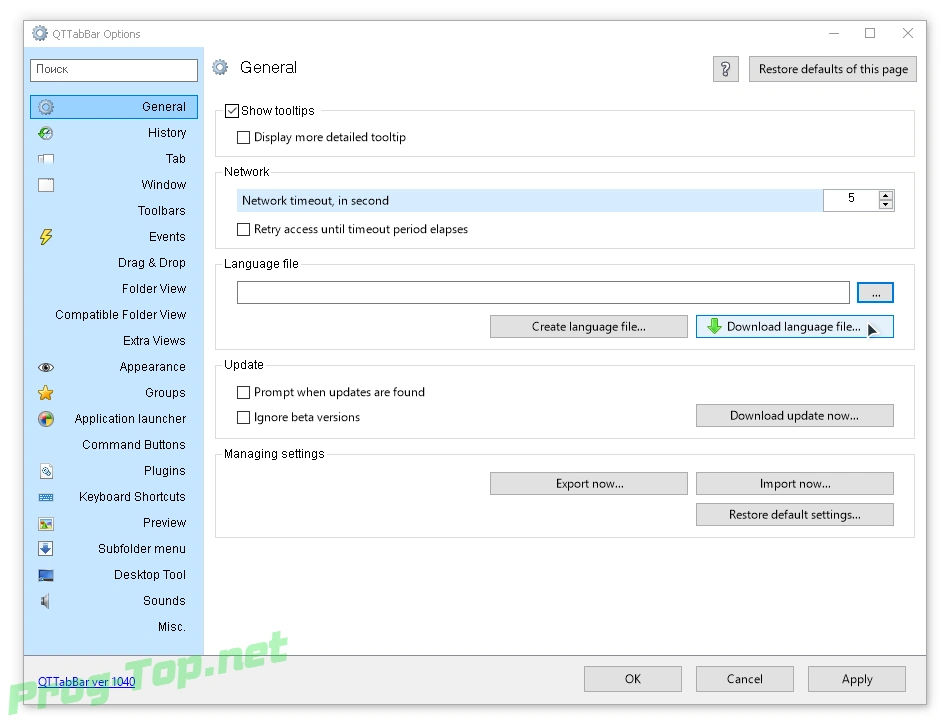This screenshot has width=950, height=725.
Task: Click Download language file button
Action: pos(794,327)
